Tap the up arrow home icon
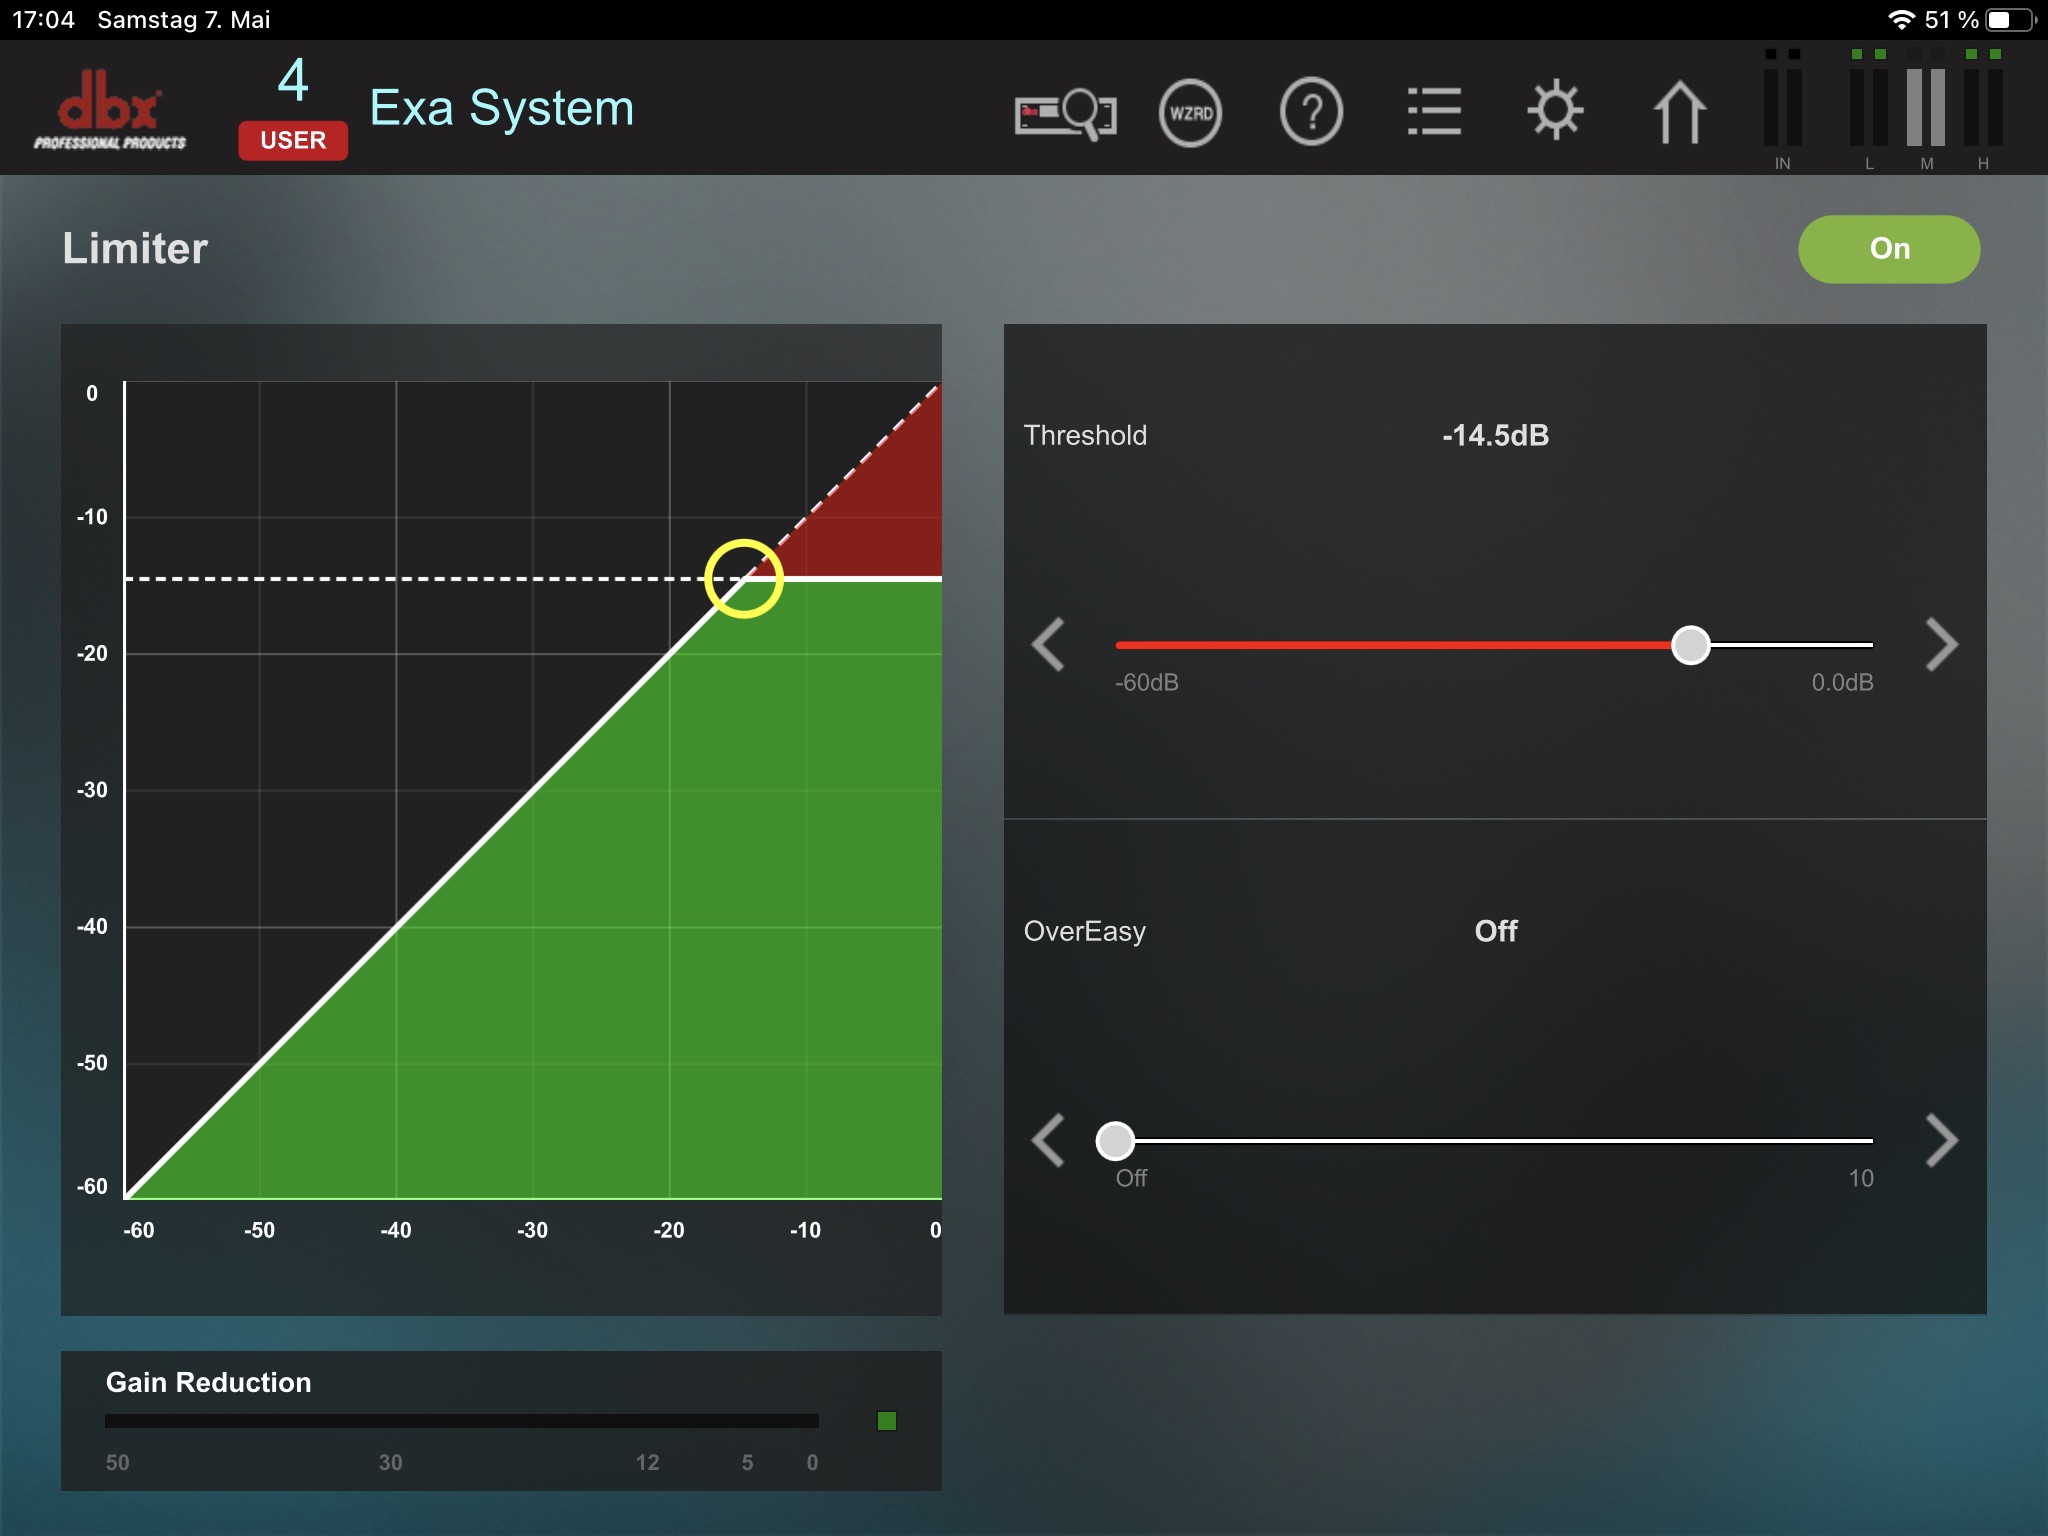 1679,112
